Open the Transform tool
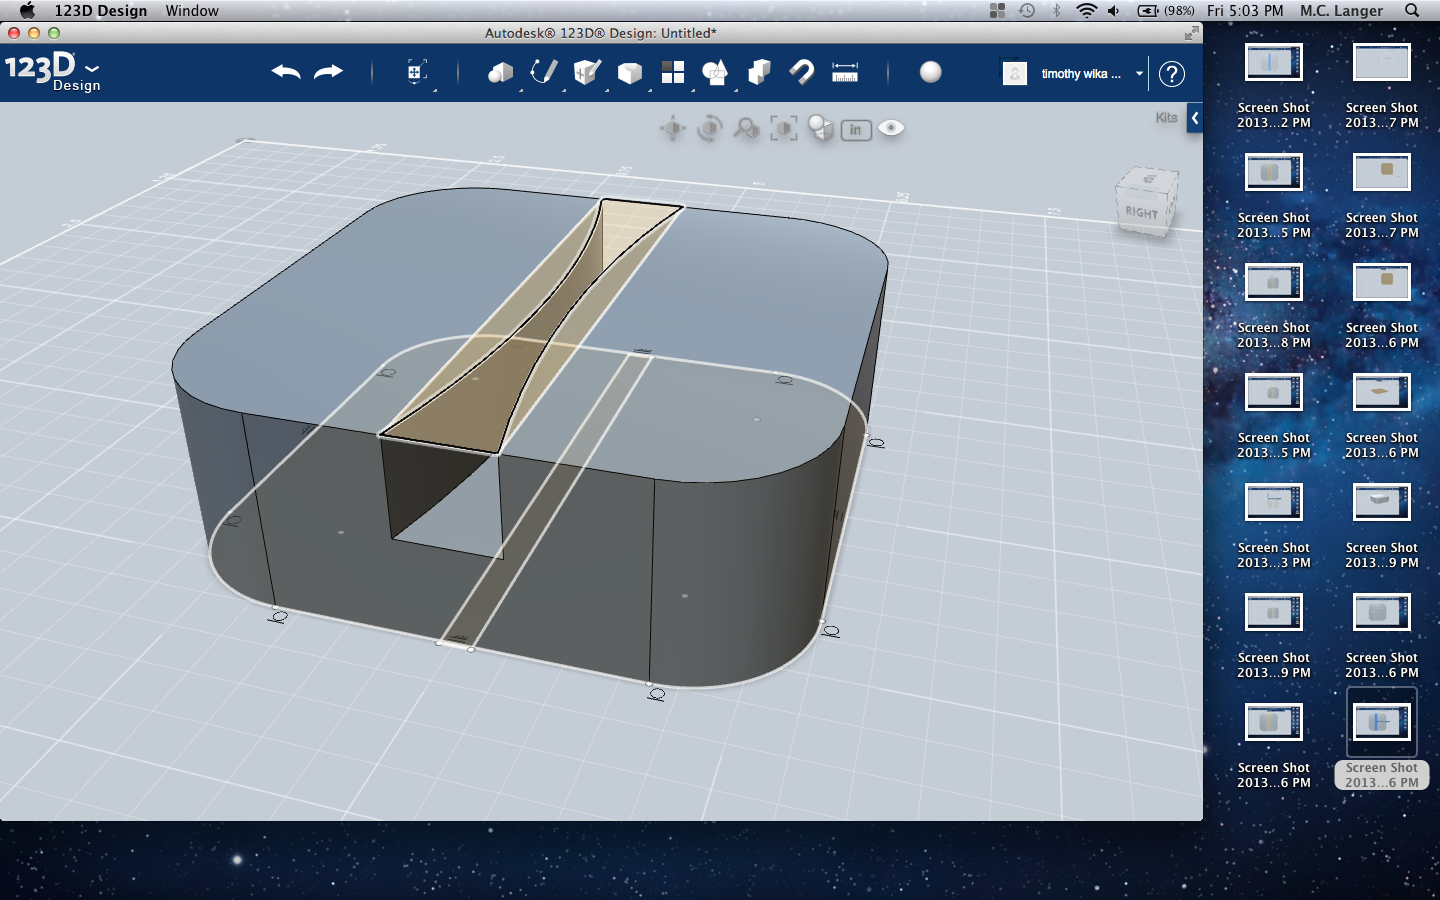Screen dimensions: 1440x900 pyautogui.click(x=417, y=72)
